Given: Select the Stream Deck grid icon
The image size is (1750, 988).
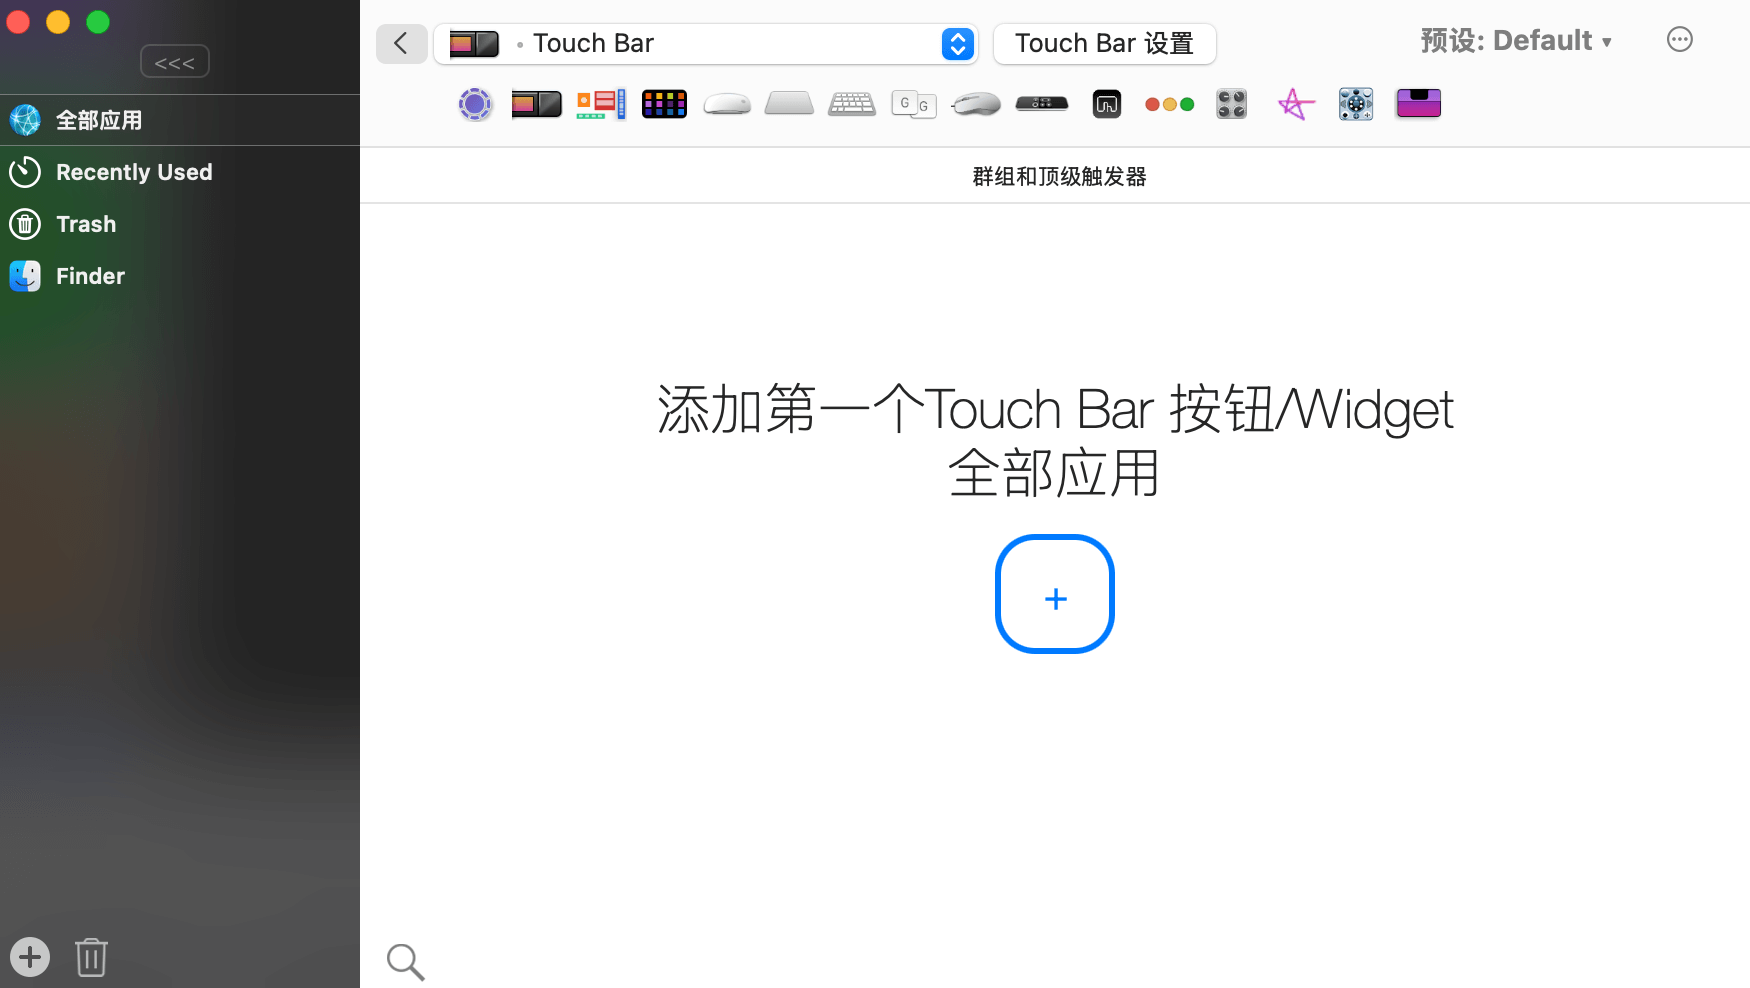Looking at the screenshot, I should click(664, 104).
